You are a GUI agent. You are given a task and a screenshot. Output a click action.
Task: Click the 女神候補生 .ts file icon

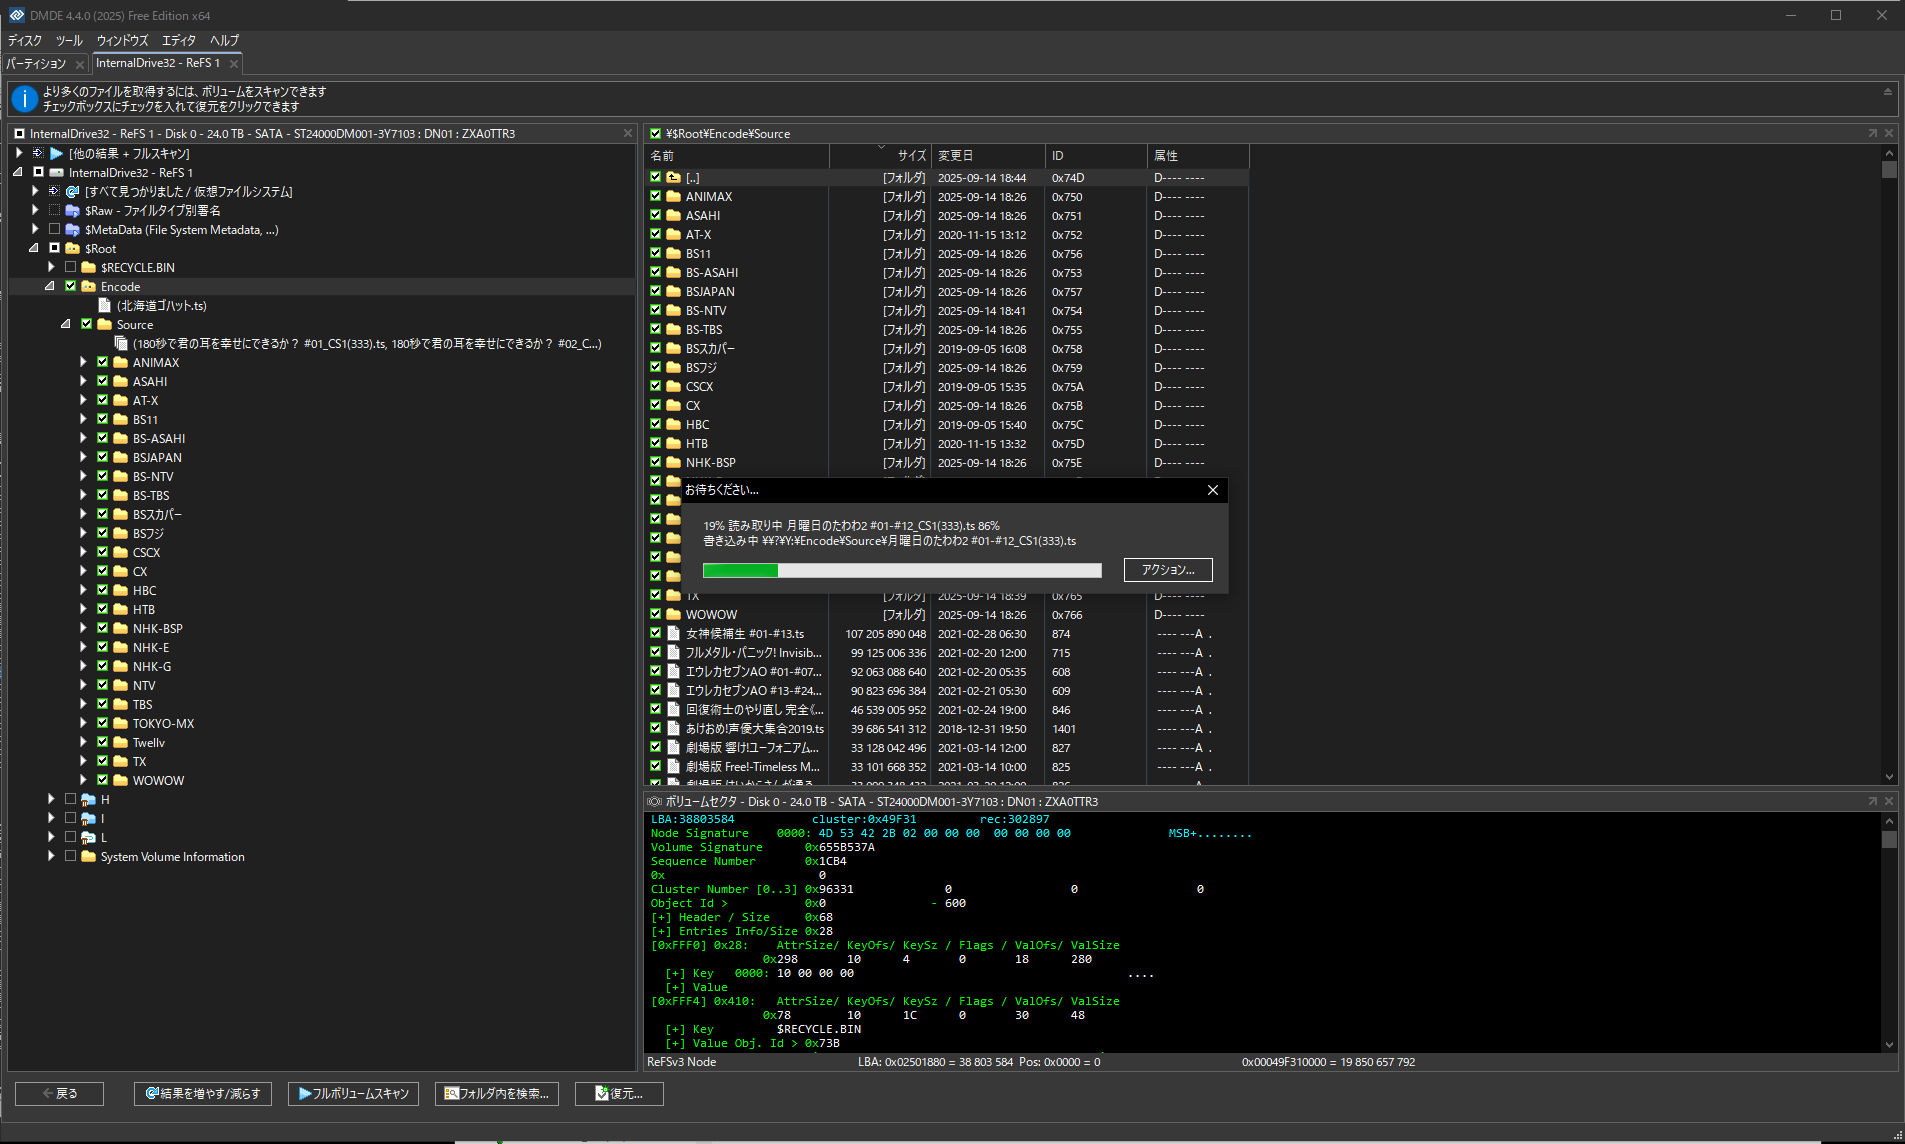click(x=674, y=634)
